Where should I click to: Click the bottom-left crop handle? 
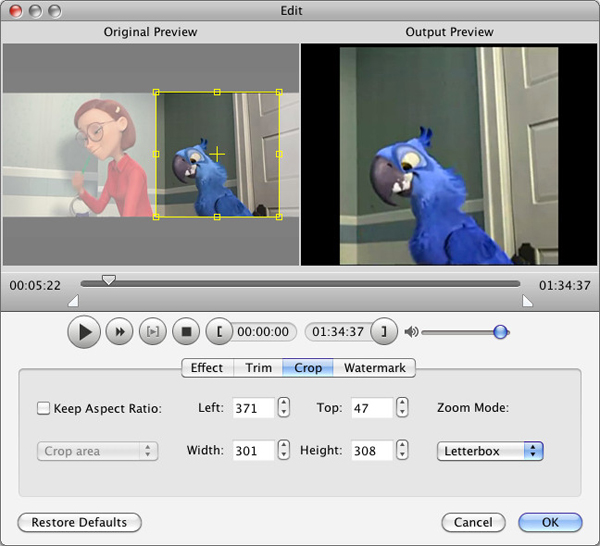(x=156, y=217)
